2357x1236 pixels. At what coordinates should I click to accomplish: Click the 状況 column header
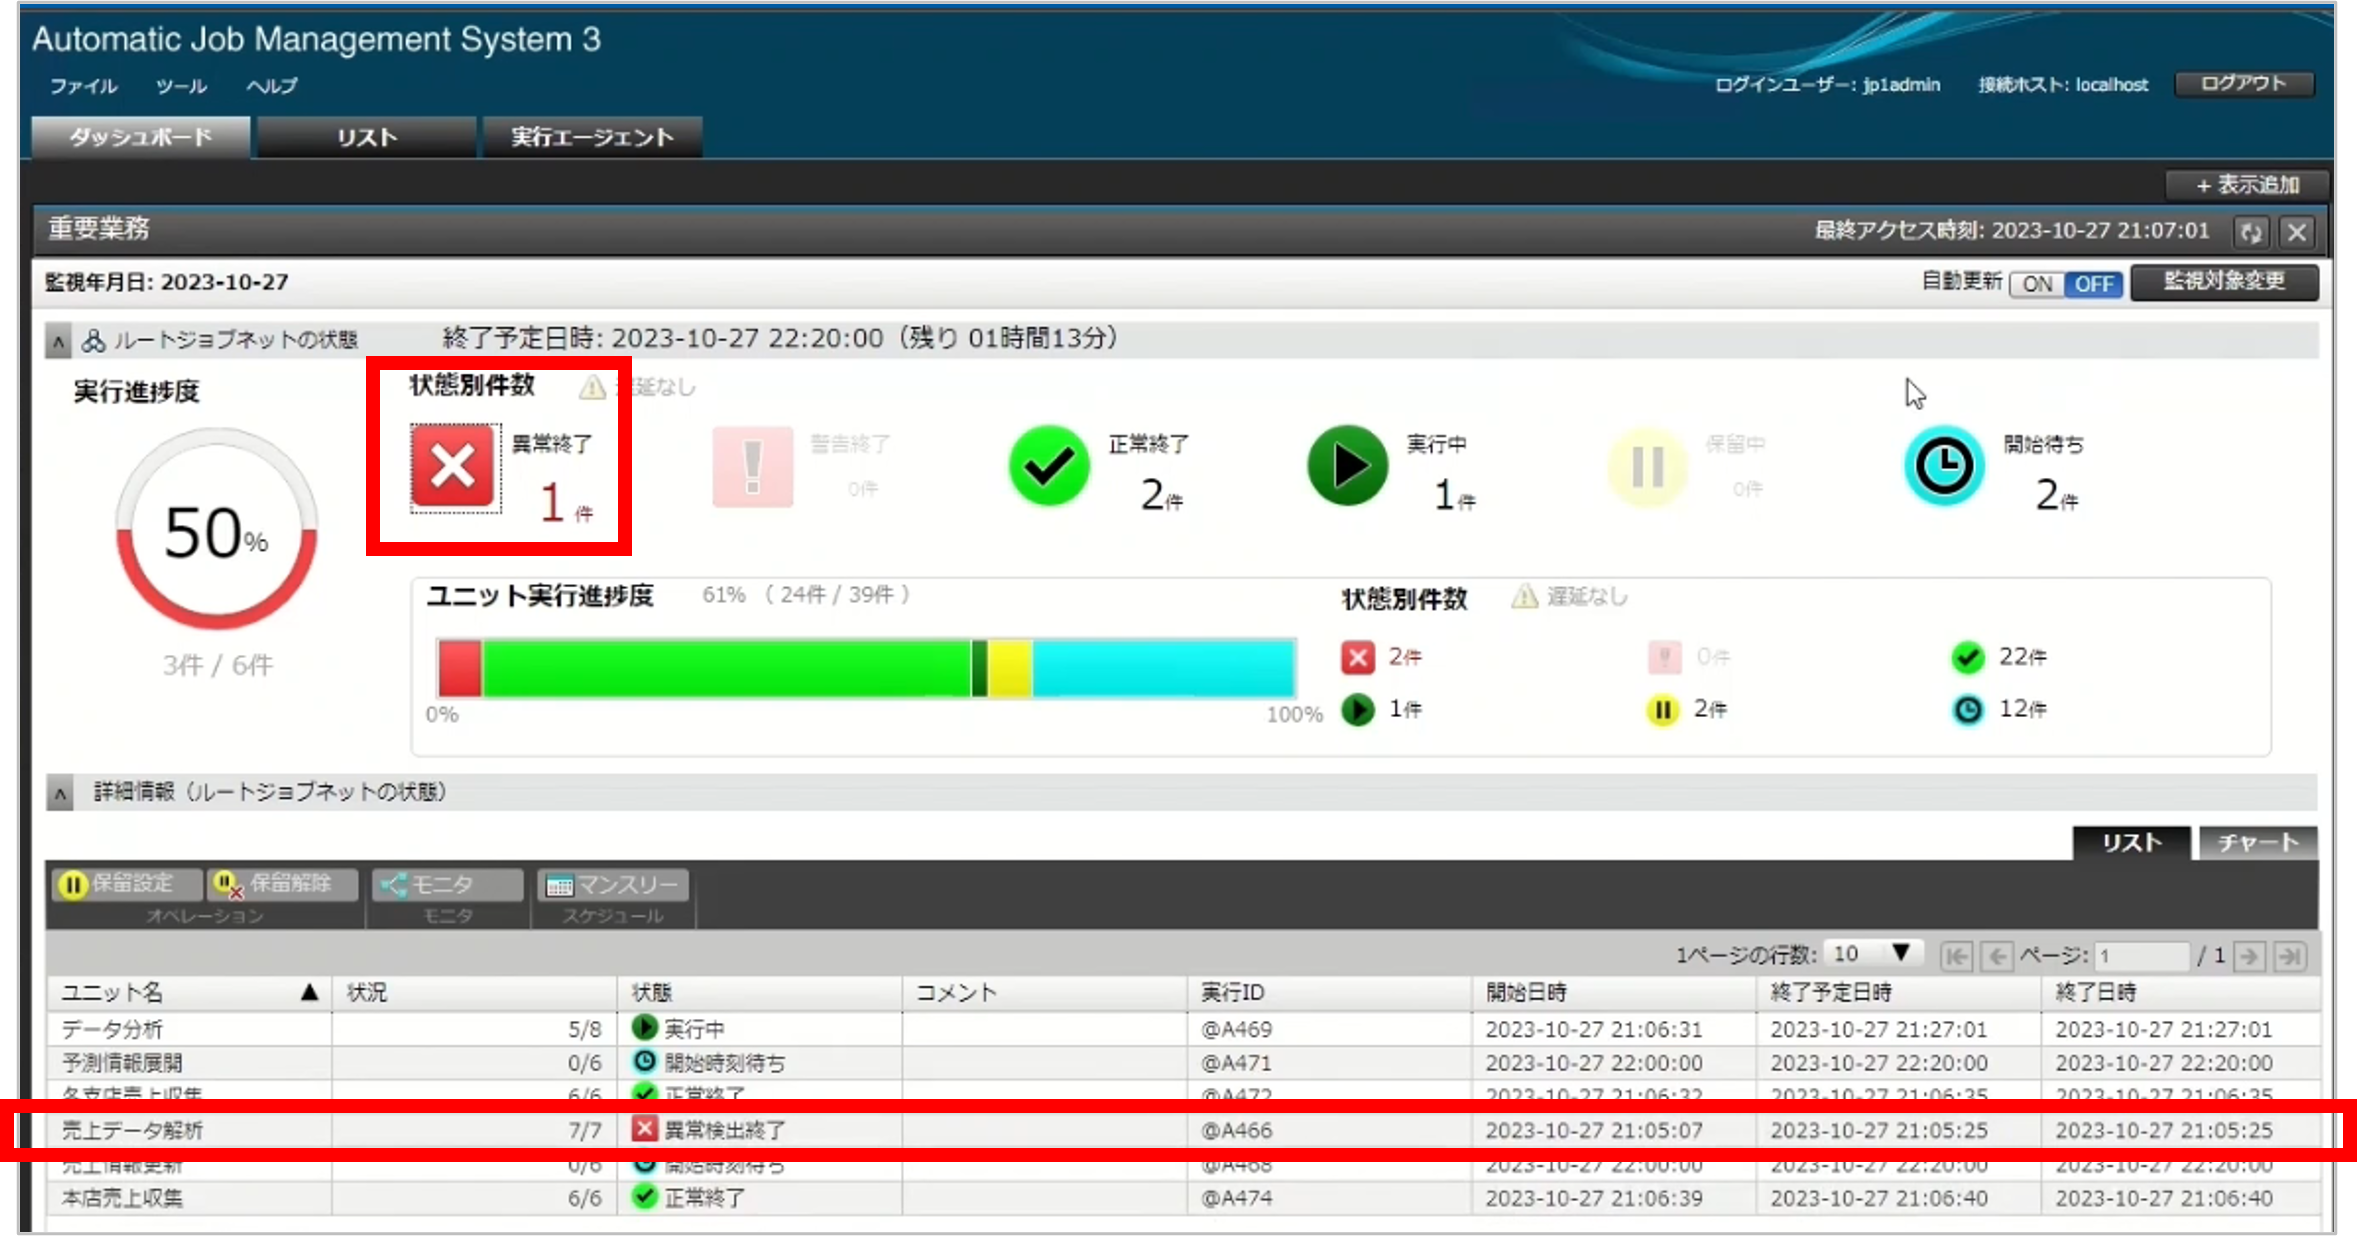coord(474,992)
